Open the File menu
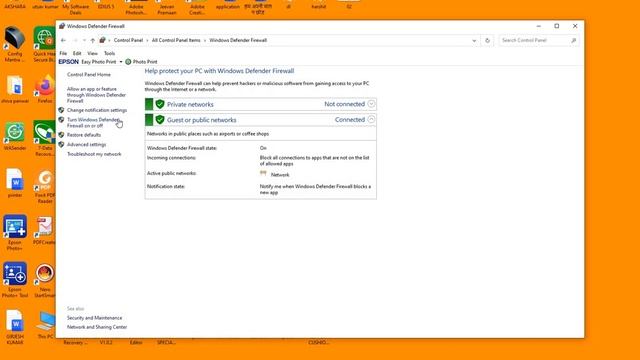This screenshot has width=640, height=360. tap(63, 53)
